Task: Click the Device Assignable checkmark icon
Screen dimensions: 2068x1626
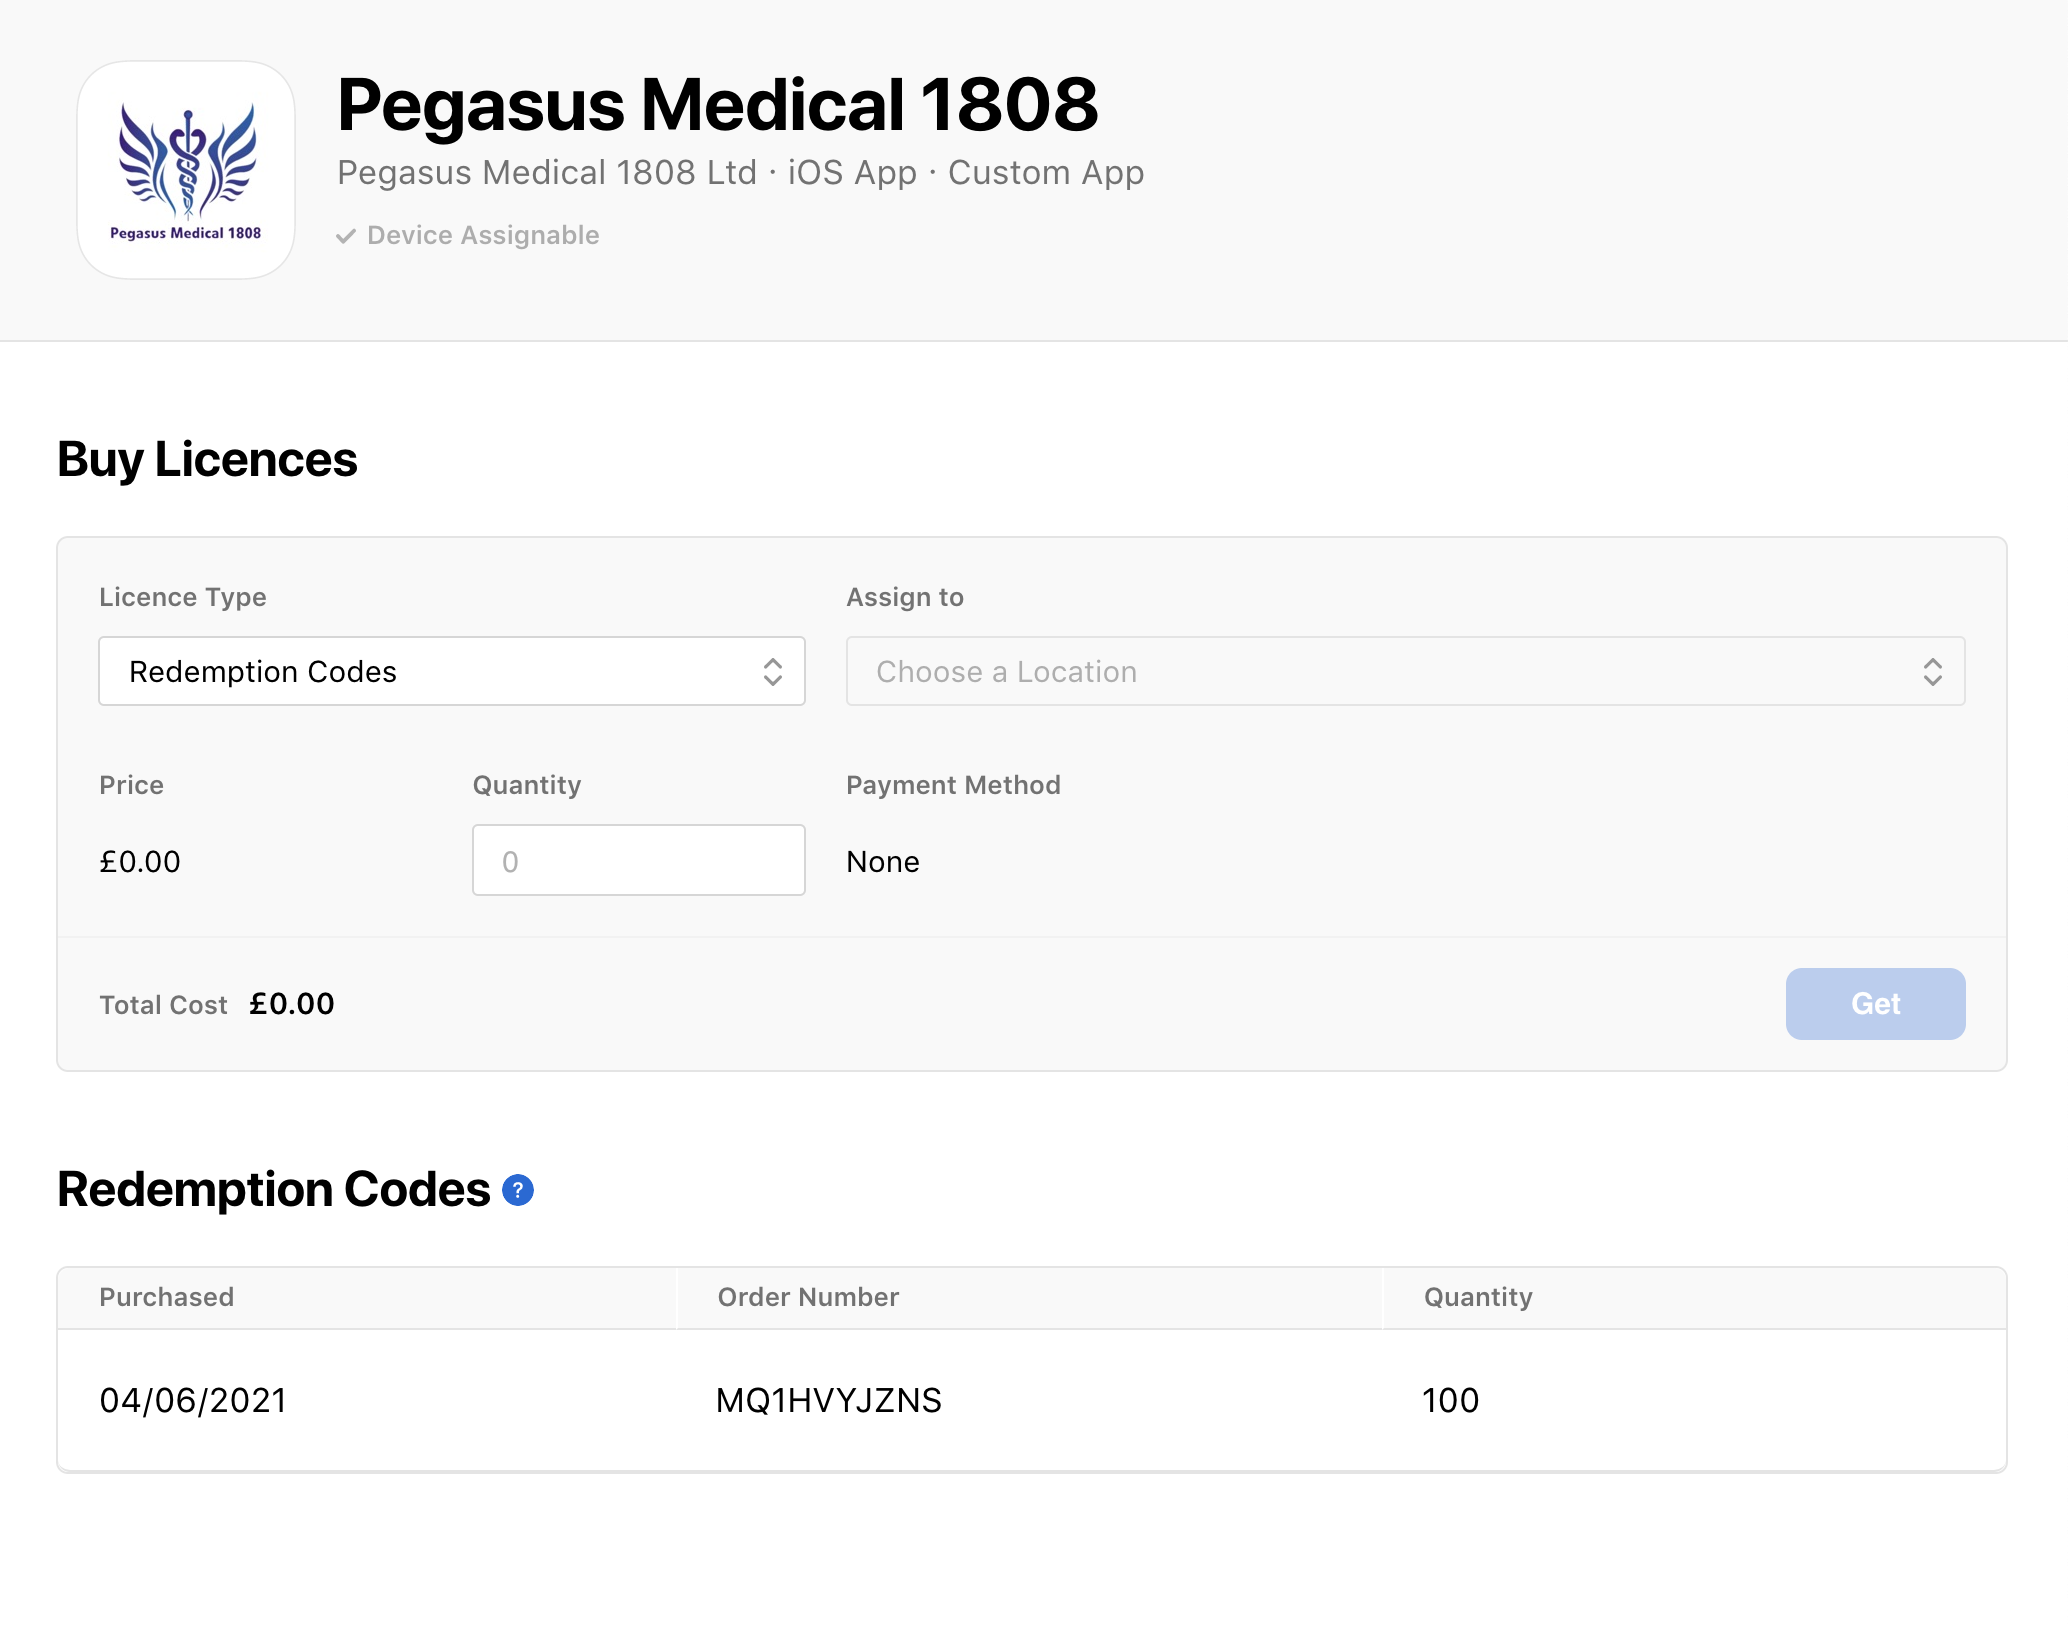Action: tap(346, 236)
